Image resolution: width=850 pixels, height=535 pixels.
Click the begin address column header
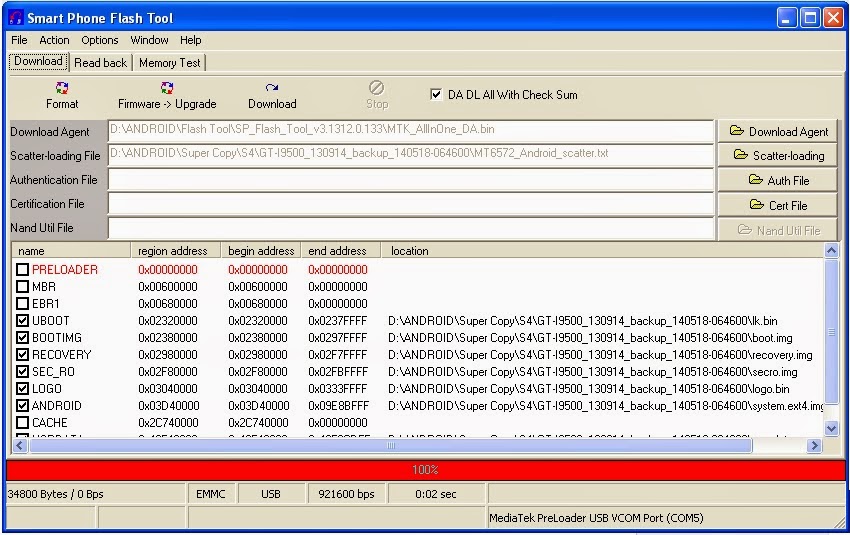(x=261, y=251)
